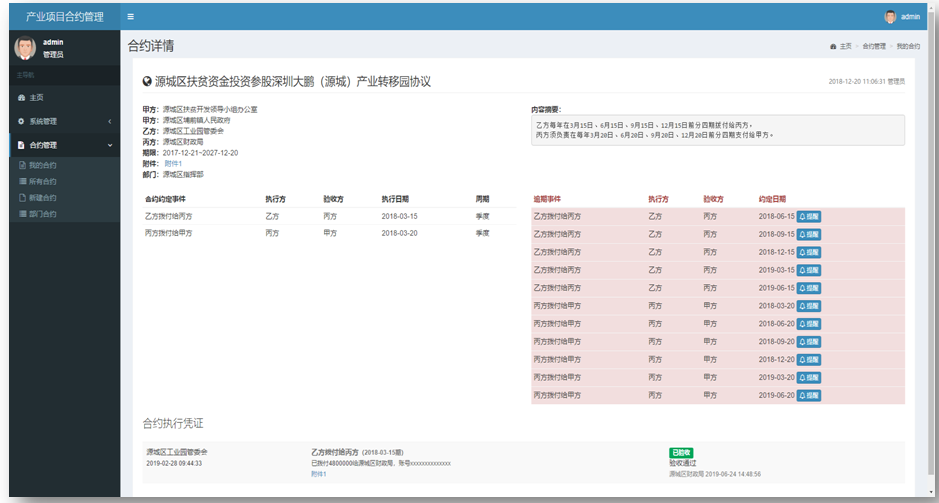Expand the 系统管理 menu arrow
939x503 pixels.
coord(109,121)
